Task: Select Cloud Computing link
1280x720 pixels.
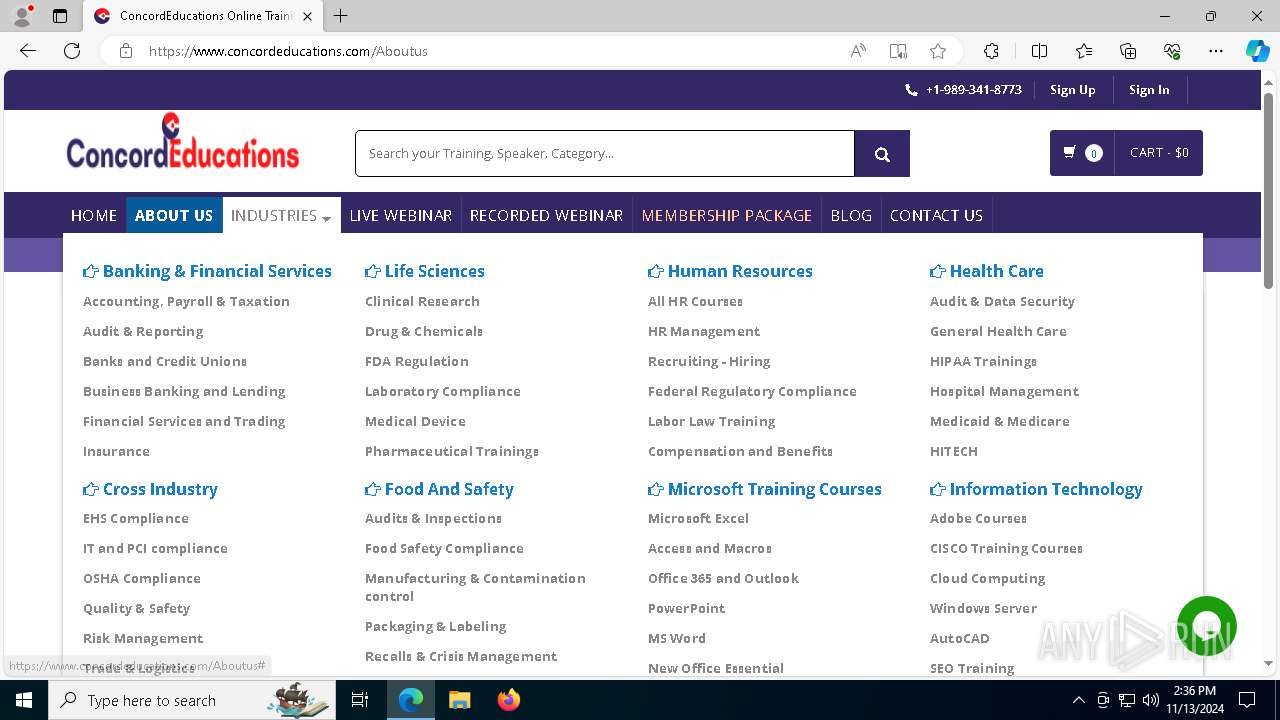Action: point(987,578)
